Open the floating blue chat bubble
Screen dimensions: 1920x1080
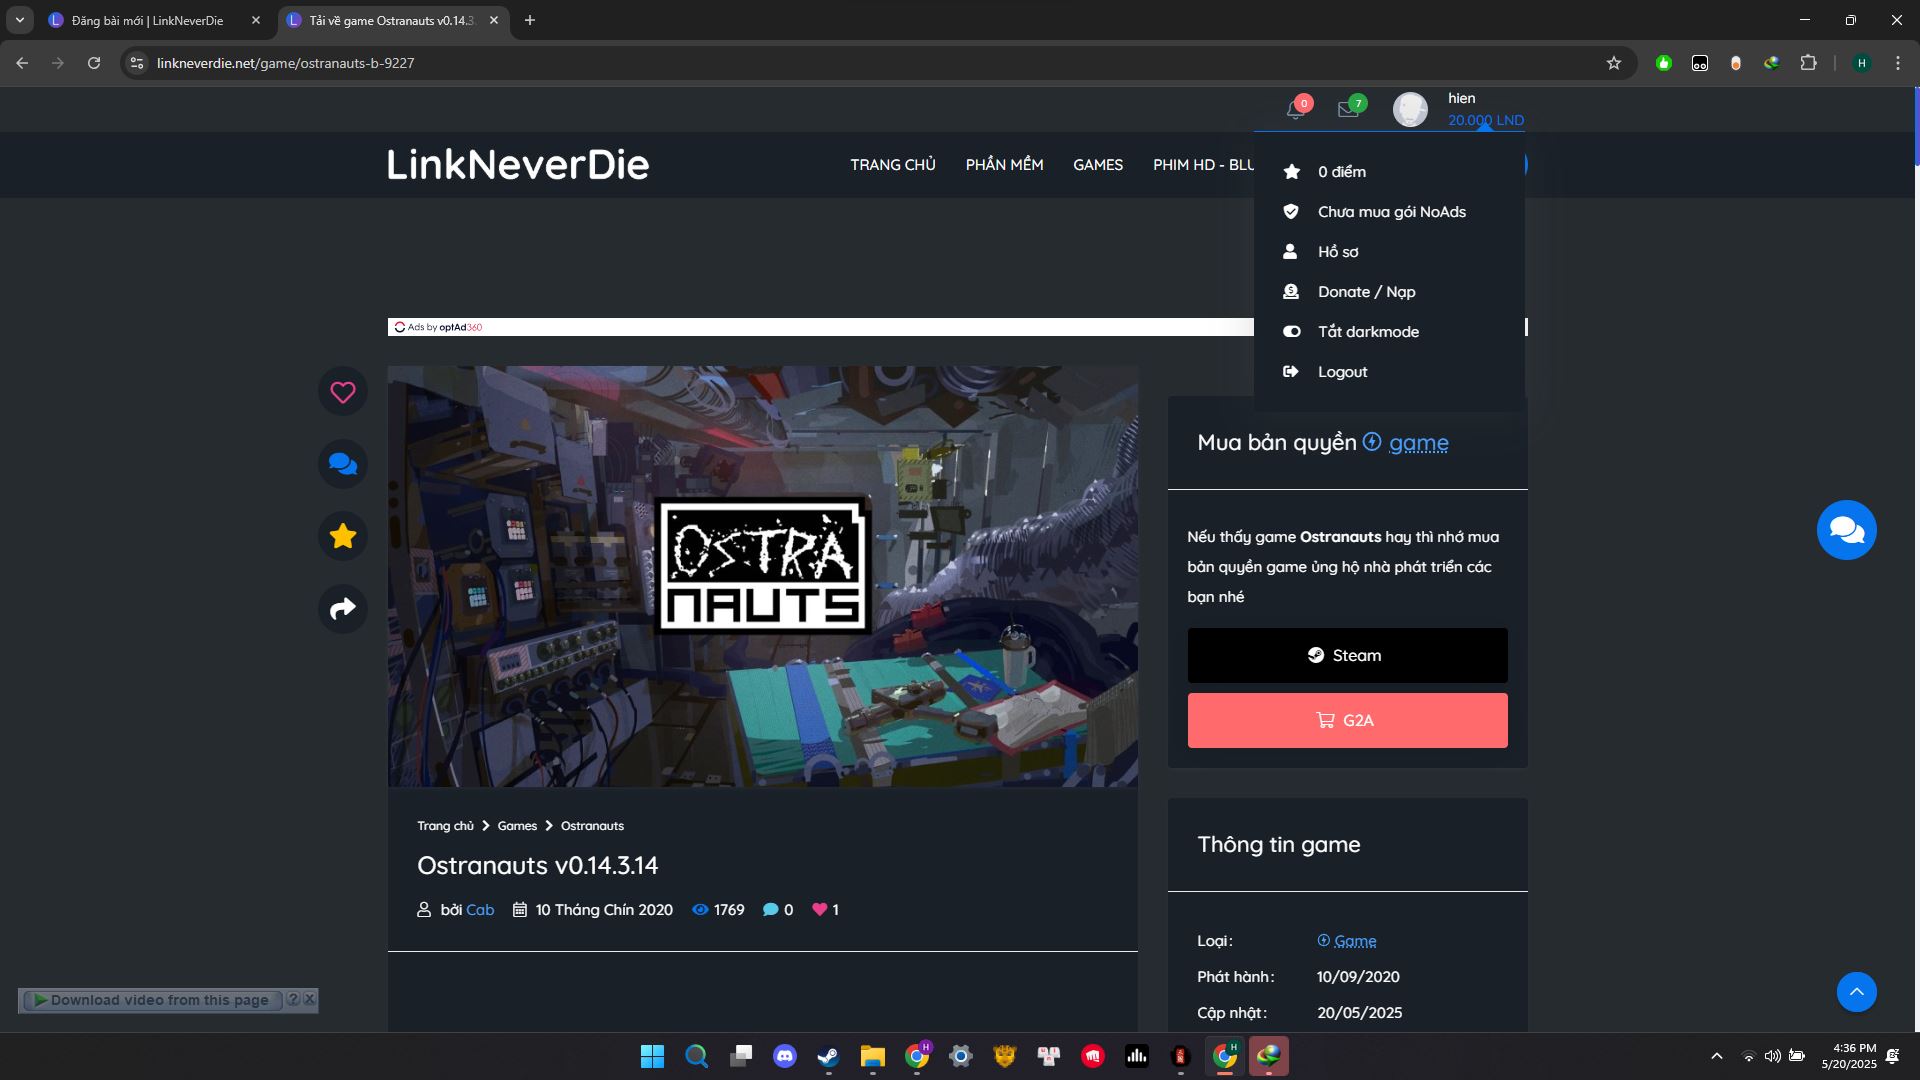[x=1846, y=530]
